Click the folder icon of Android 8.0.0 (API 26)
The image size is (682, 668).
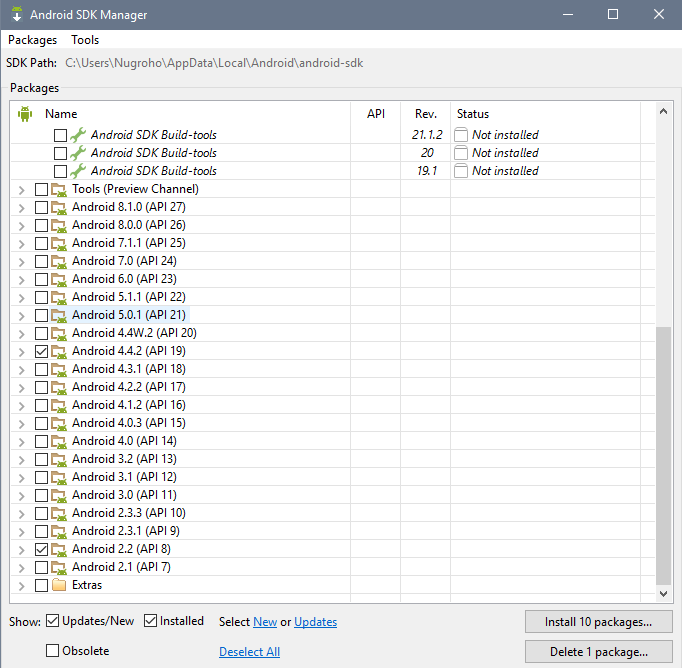[59, 225]
